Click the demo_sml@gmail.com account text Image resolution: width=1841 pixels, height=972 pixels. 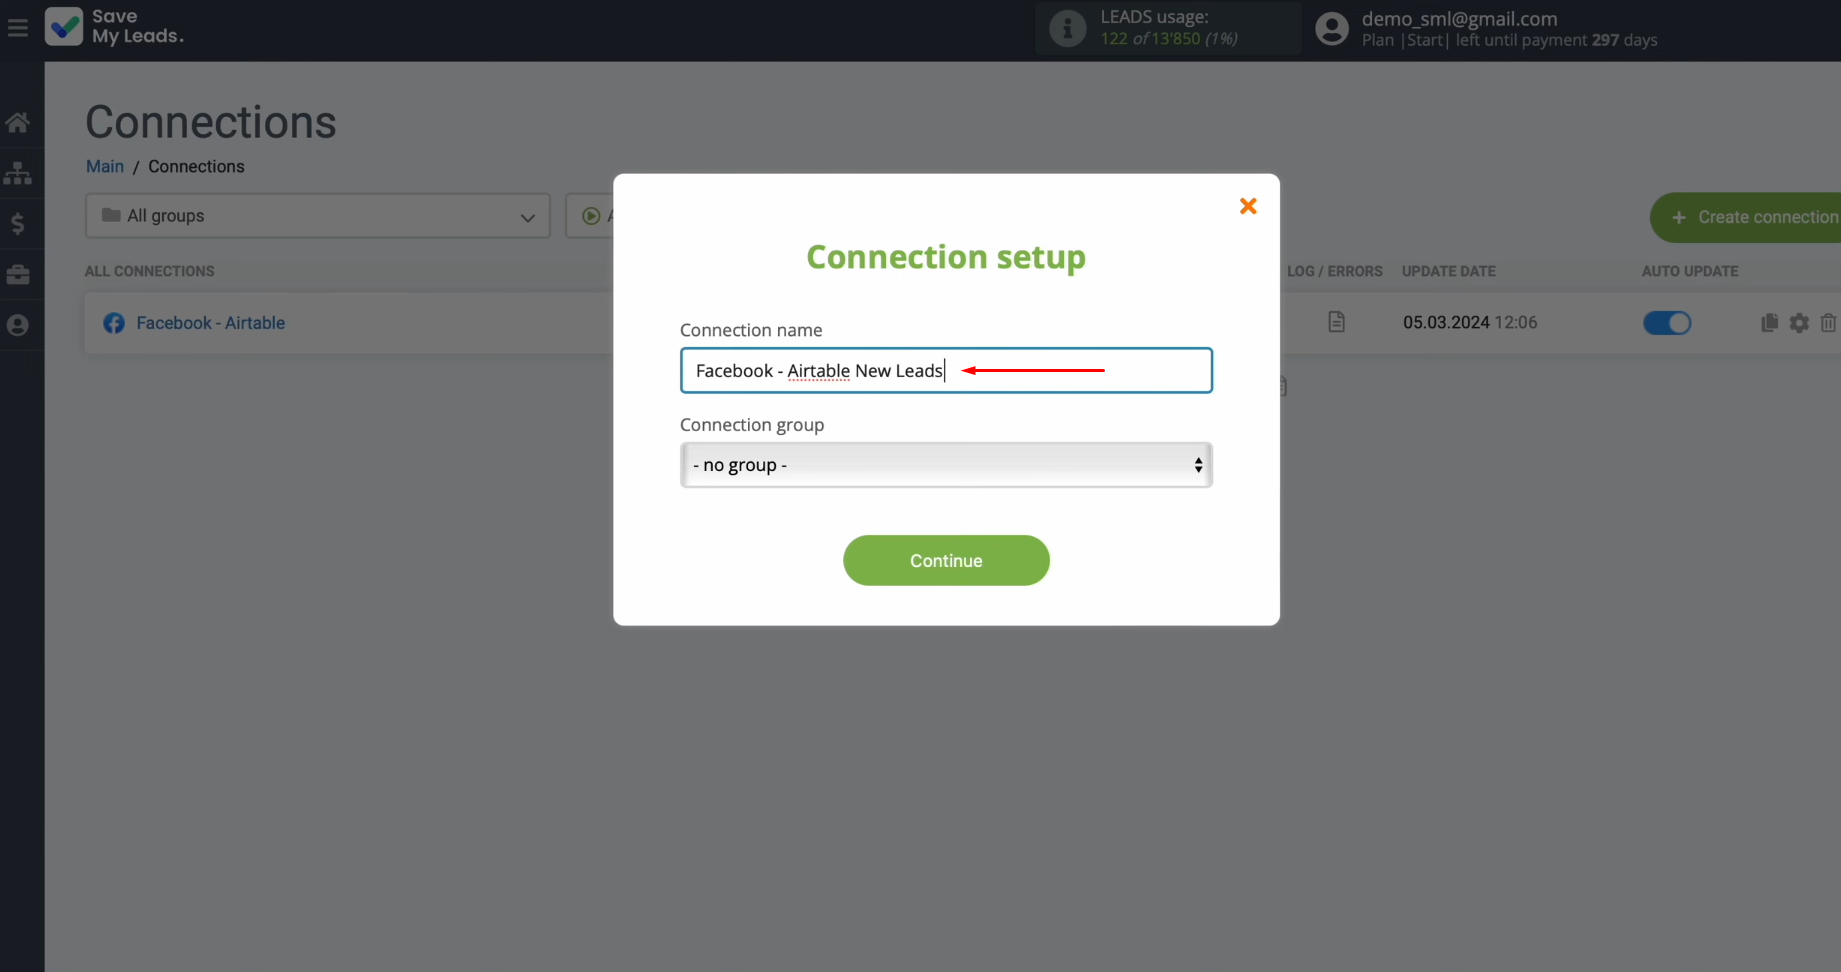tap(1459, 19)
